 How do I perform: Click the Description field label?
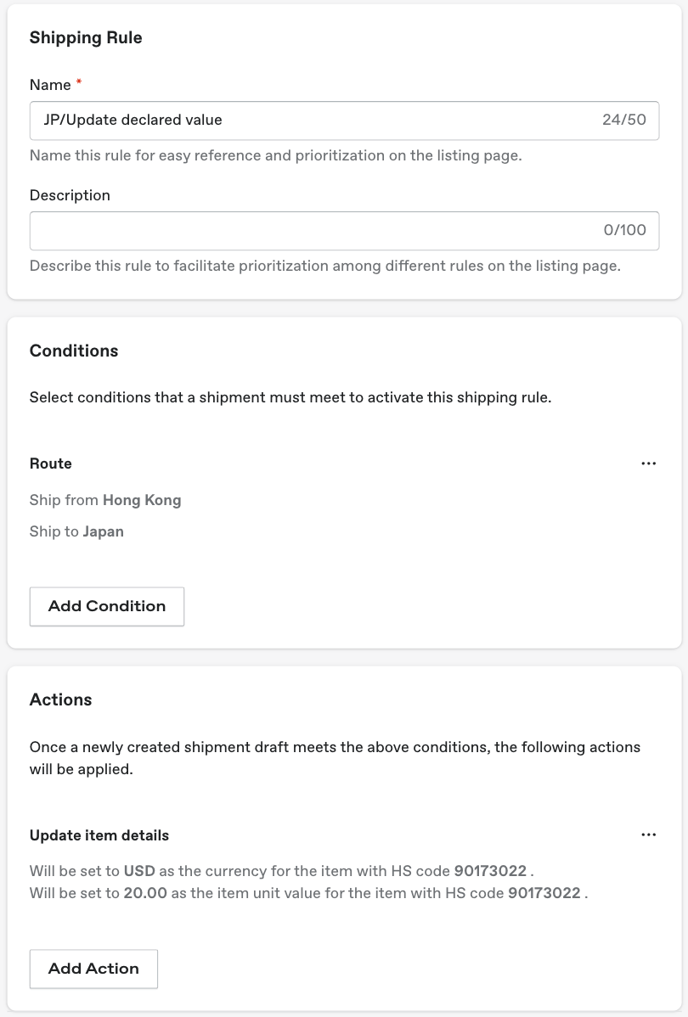click(x=70, y=195)
